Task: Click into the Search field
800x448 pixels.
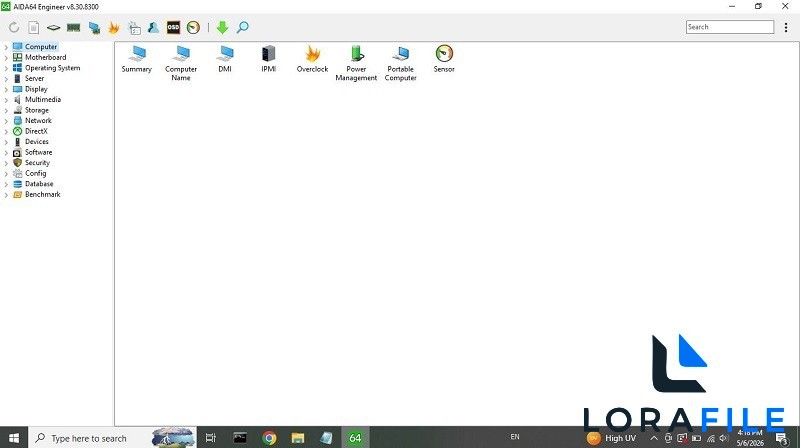Action: (x=730, y=27)
